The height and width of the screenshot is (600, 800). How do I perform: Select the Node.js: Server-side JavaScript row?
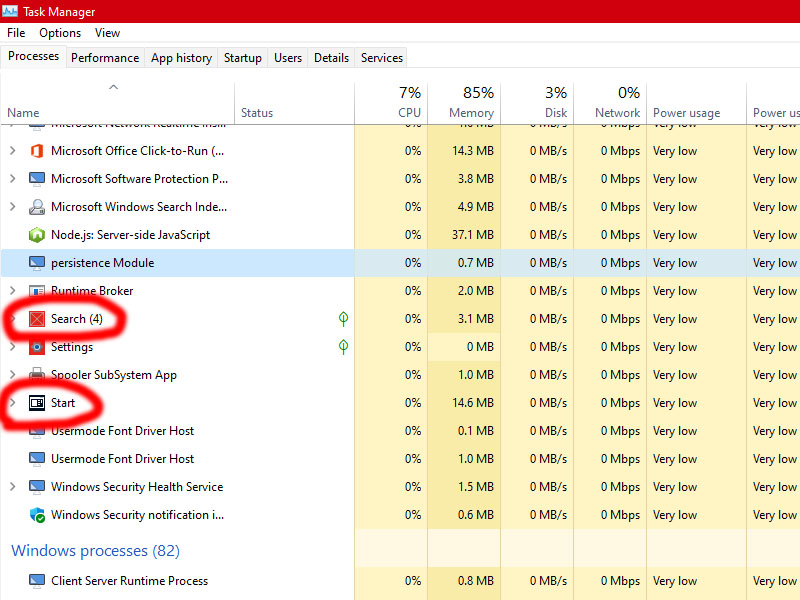coord(400,235)
